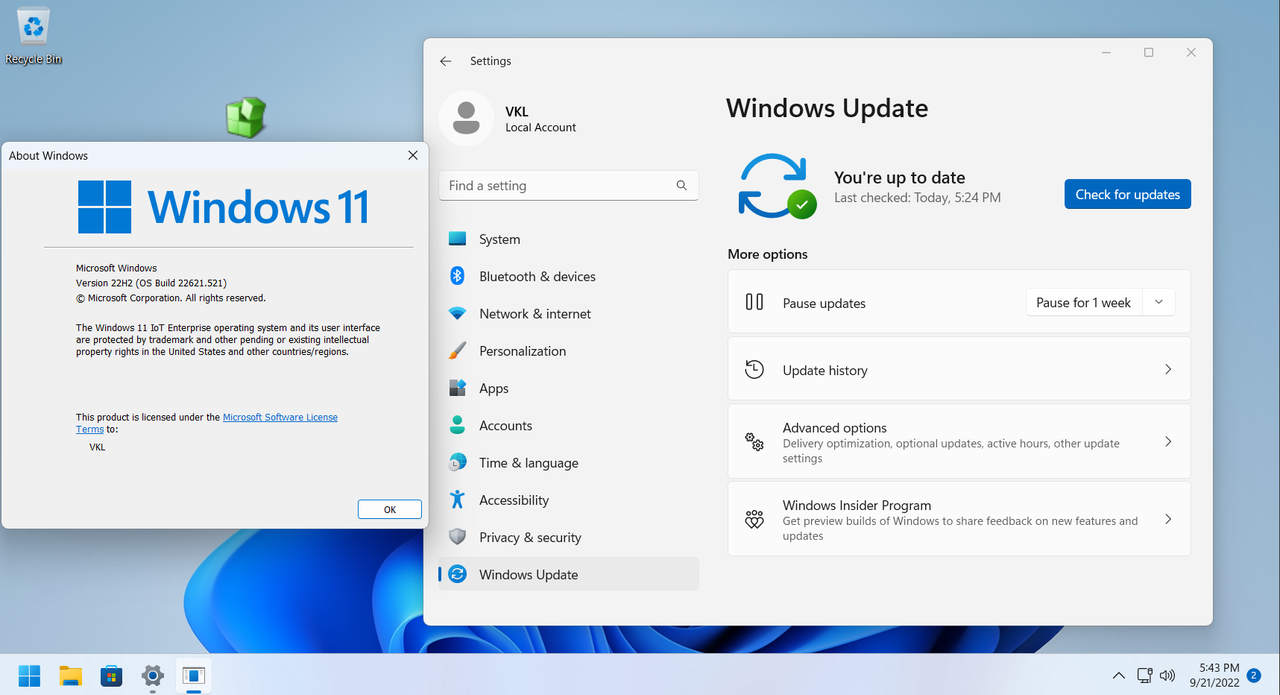Click the Settings gear on the taskbar
This screenshot has height=695, width=1280.
pyautogui.click(x=152, y=676)
